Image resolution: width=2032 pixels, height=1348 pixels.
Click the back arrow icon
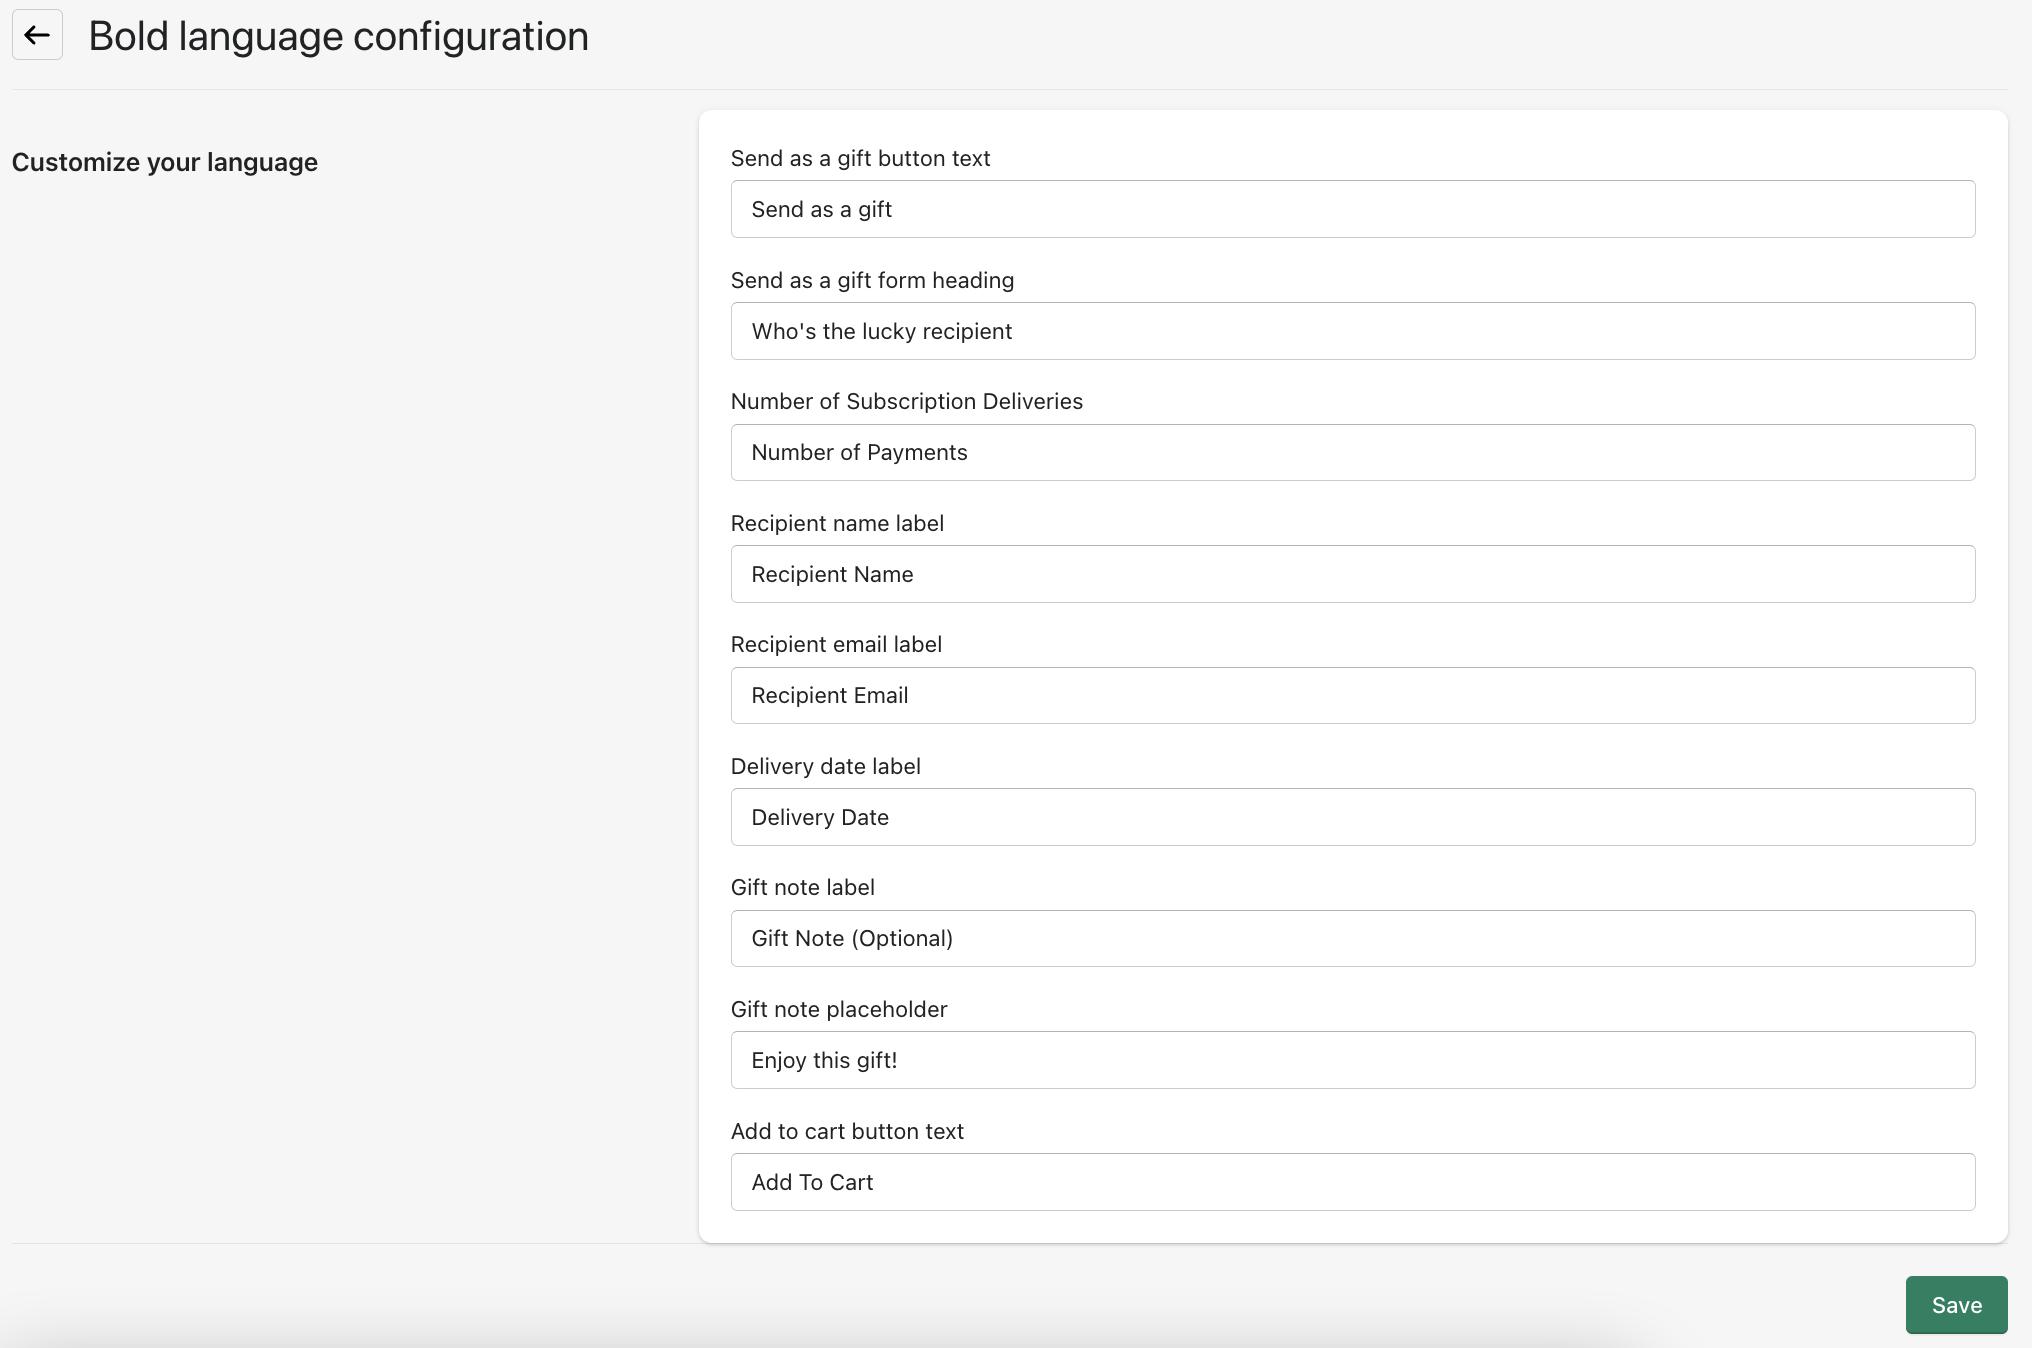click(37, 35)
